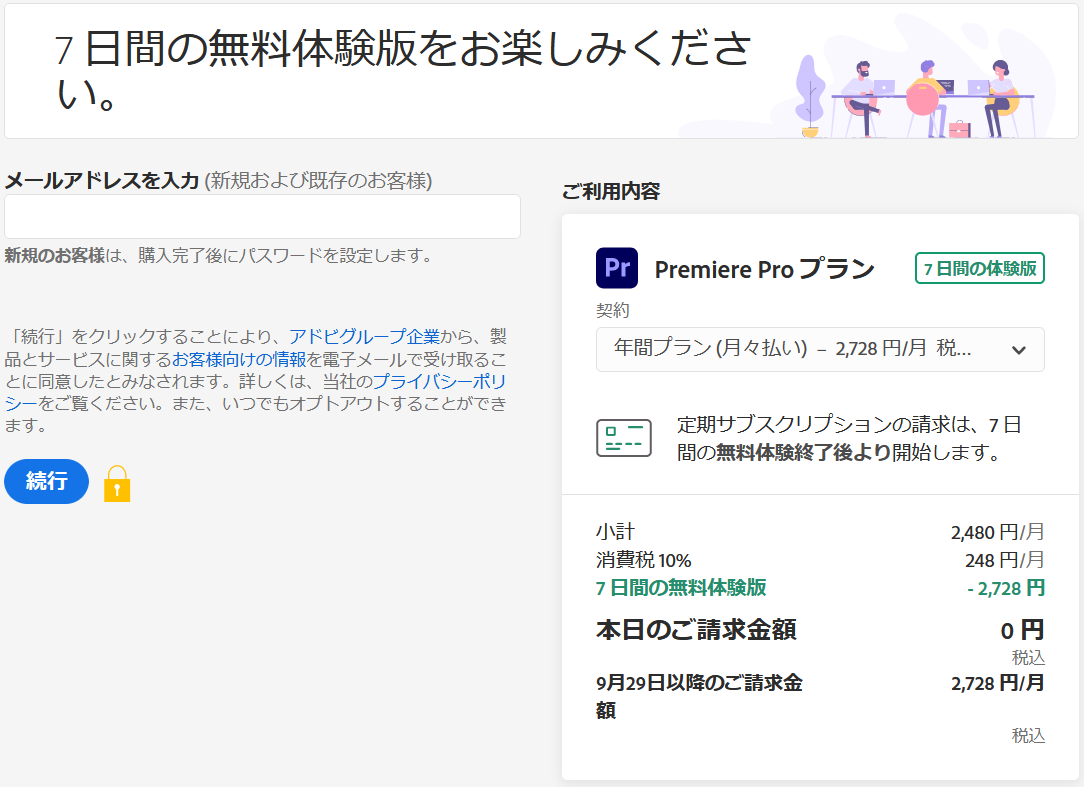Click the 本日のご請求金額 heading
Image resolution: width=1084 pixels, height=787 pixels.
(x=696, y=630)
